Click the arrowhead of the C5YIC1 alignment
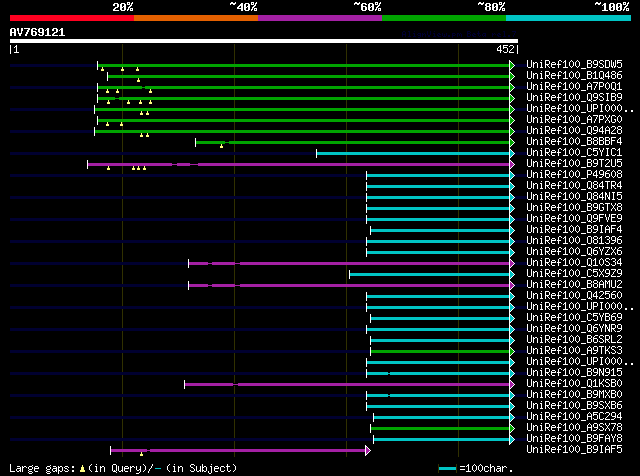Screen dimensions: 640x476 pyautogui.click(x=513, y=153)
